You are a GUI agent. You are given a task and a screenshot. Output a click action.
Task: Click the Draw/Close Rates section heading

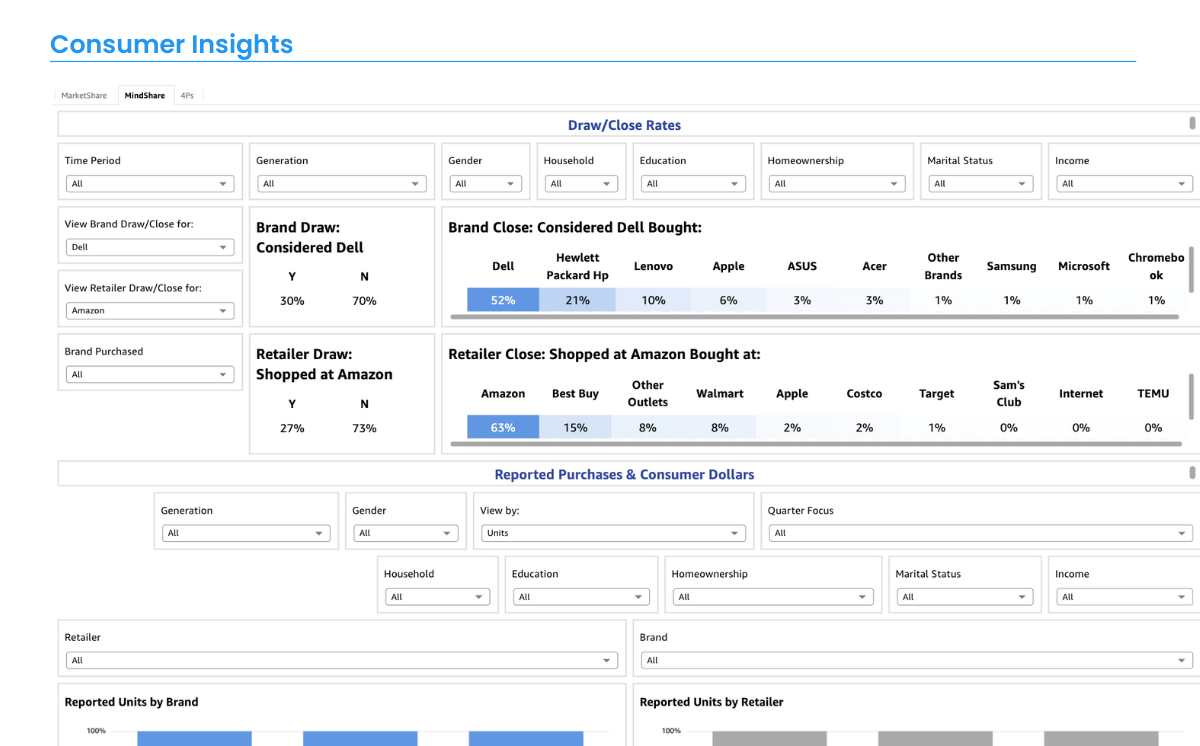(x=624, y=125)
